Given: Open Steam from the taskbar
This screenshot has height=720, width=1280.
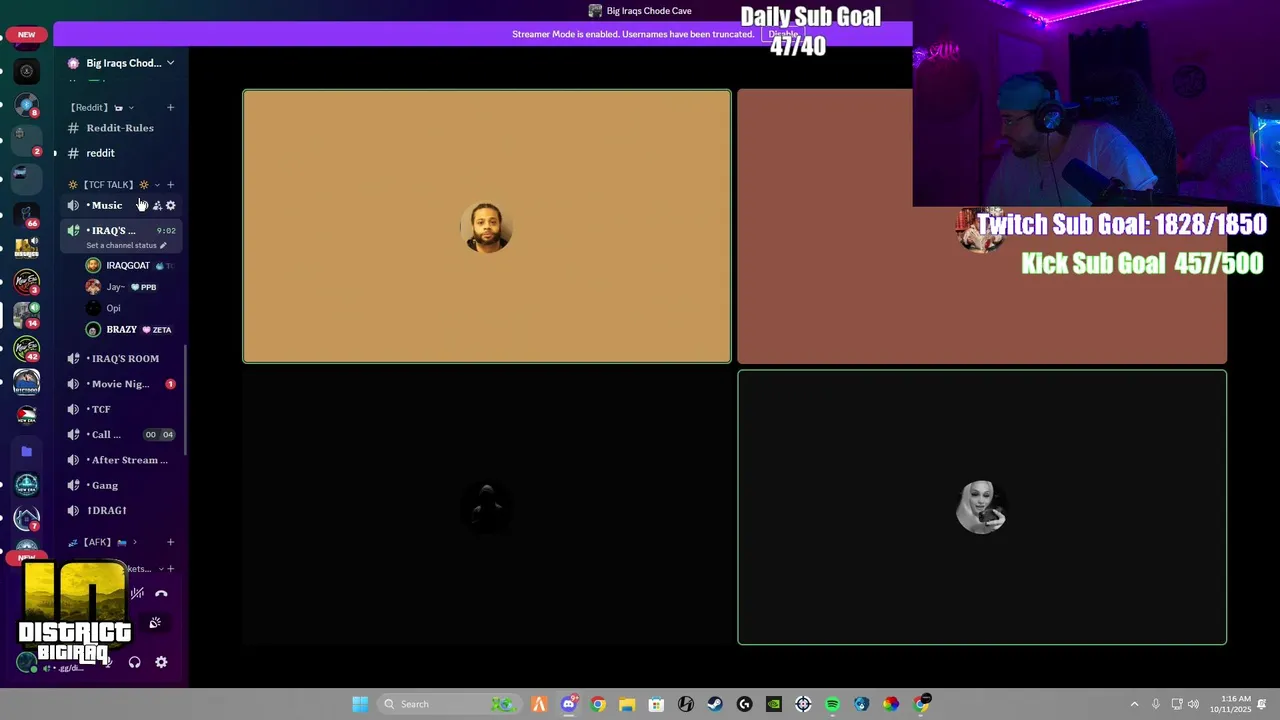Looking at the screenshot, I should tap(715, 704).
